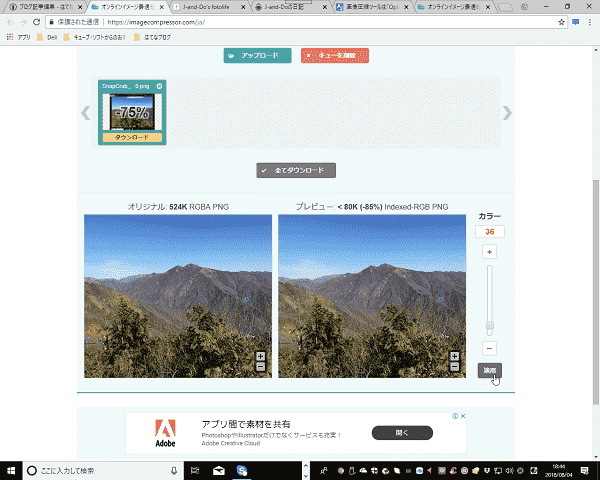Click the ad info icon
The width and height of the screenshot is (600, 480).
(455, 416)
